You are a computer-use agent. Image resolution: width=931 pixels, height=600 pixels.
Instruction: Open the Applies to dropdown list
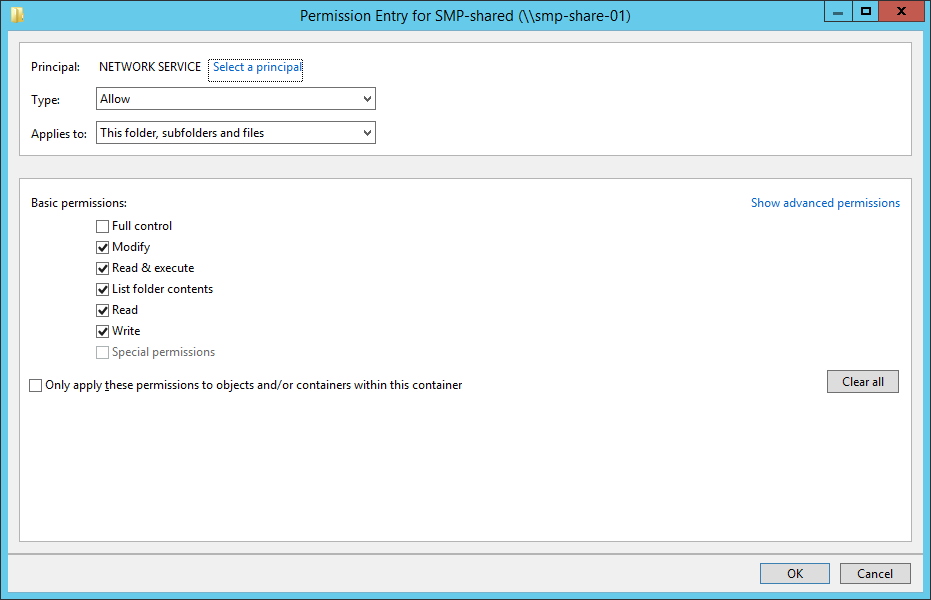pyautogui.click(x=236, y=133)
